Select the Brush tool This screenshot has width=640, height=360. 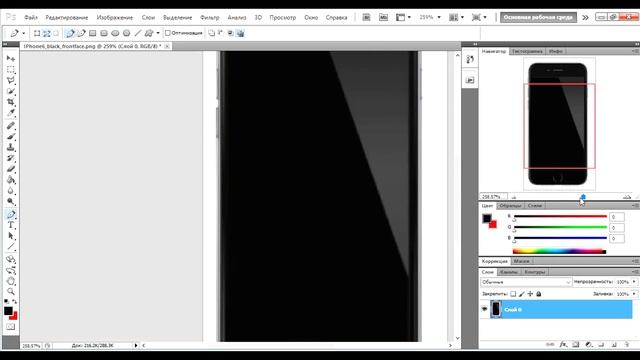point(11,137)
